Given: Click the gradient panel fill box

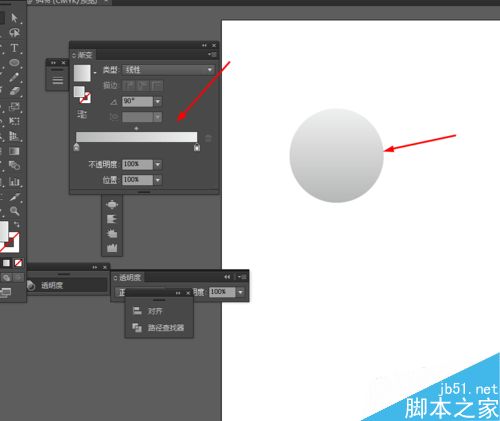Looking at the screenshot, I should coord(79,91).
